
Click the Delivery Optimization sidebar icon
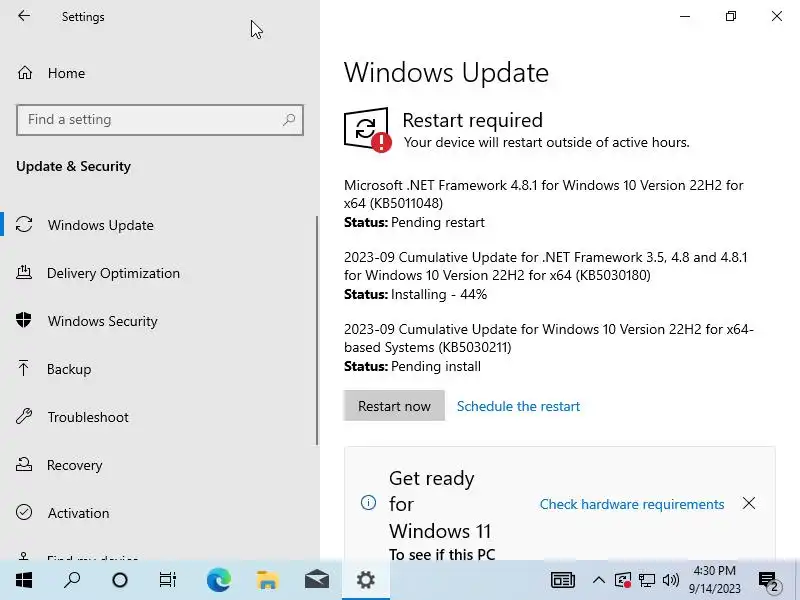[x=24, y=272]
